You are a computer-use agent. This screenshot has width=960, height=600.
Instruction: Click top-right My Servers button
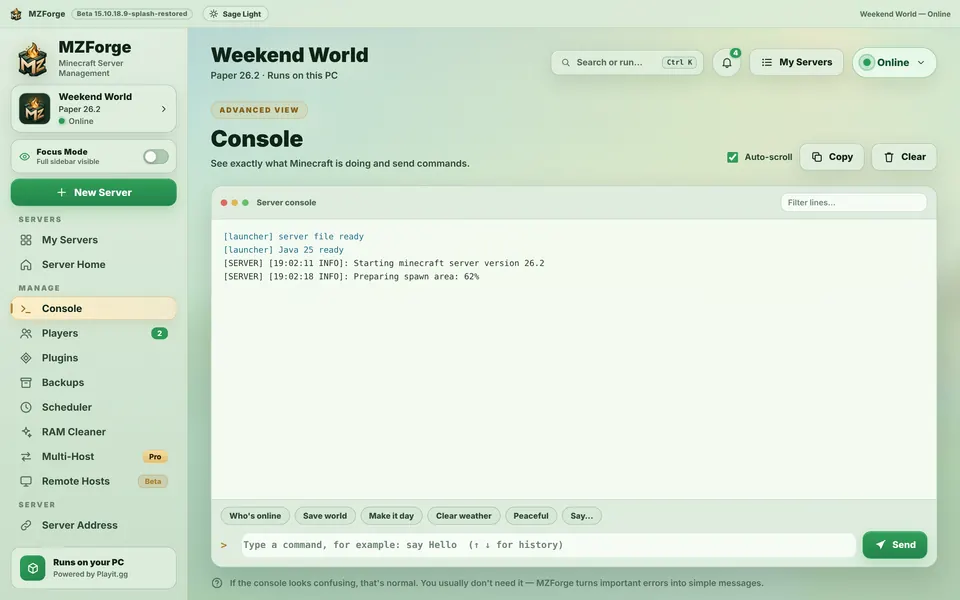797,62
